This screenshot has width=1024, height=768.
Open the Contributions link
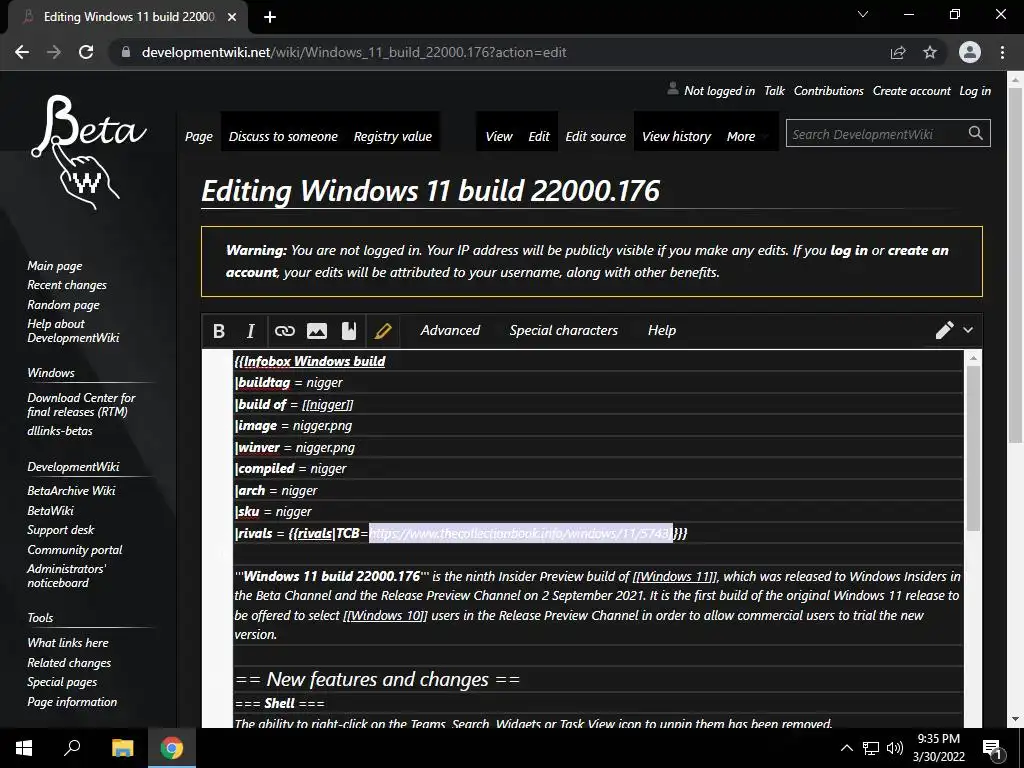828,91
